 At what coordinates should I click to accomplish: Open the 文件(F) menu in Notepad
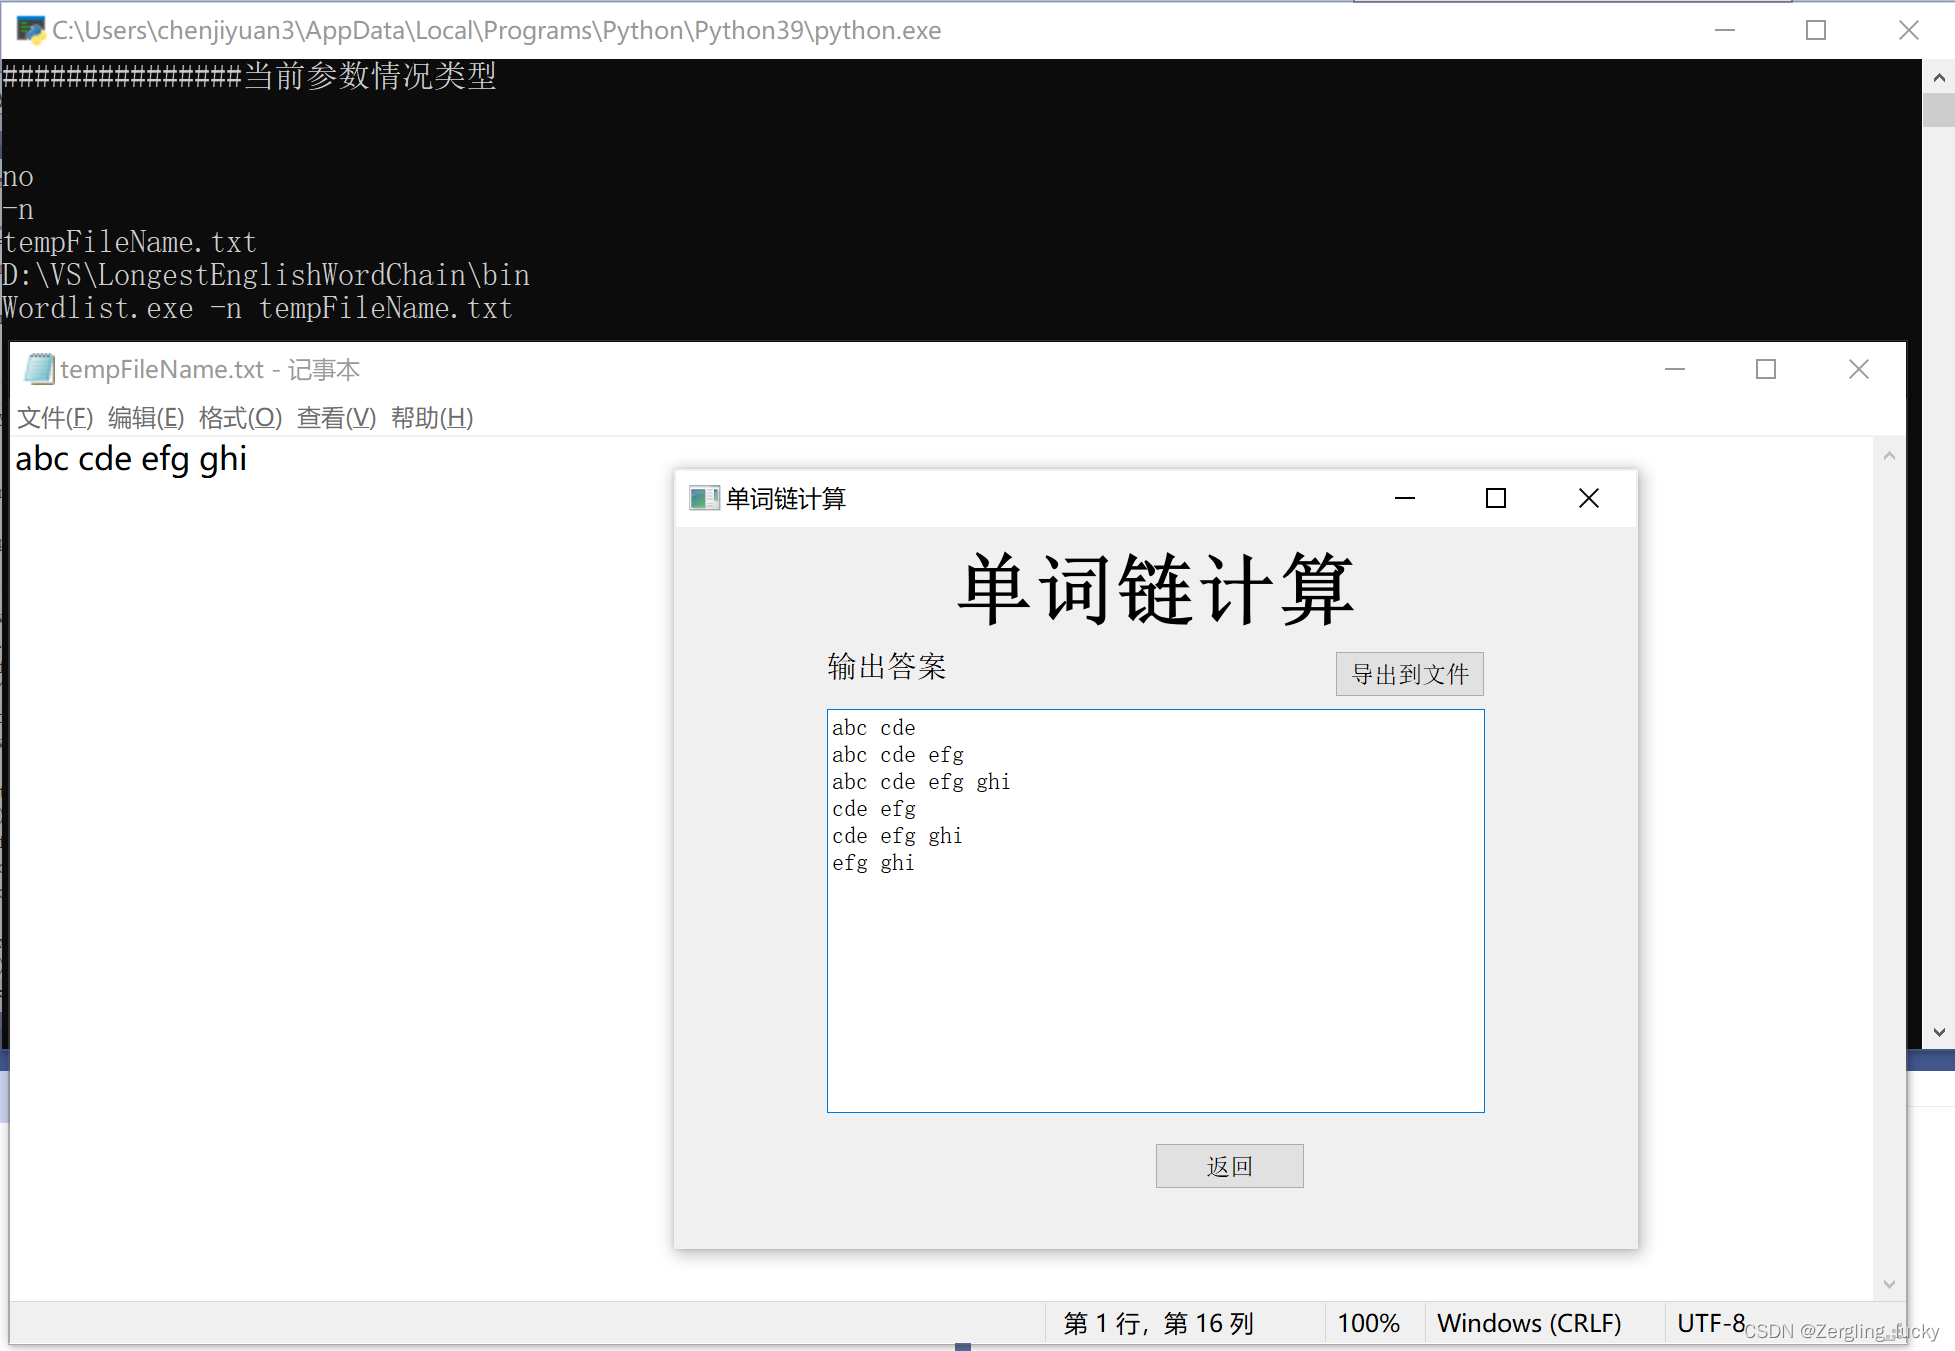[55, 418]
